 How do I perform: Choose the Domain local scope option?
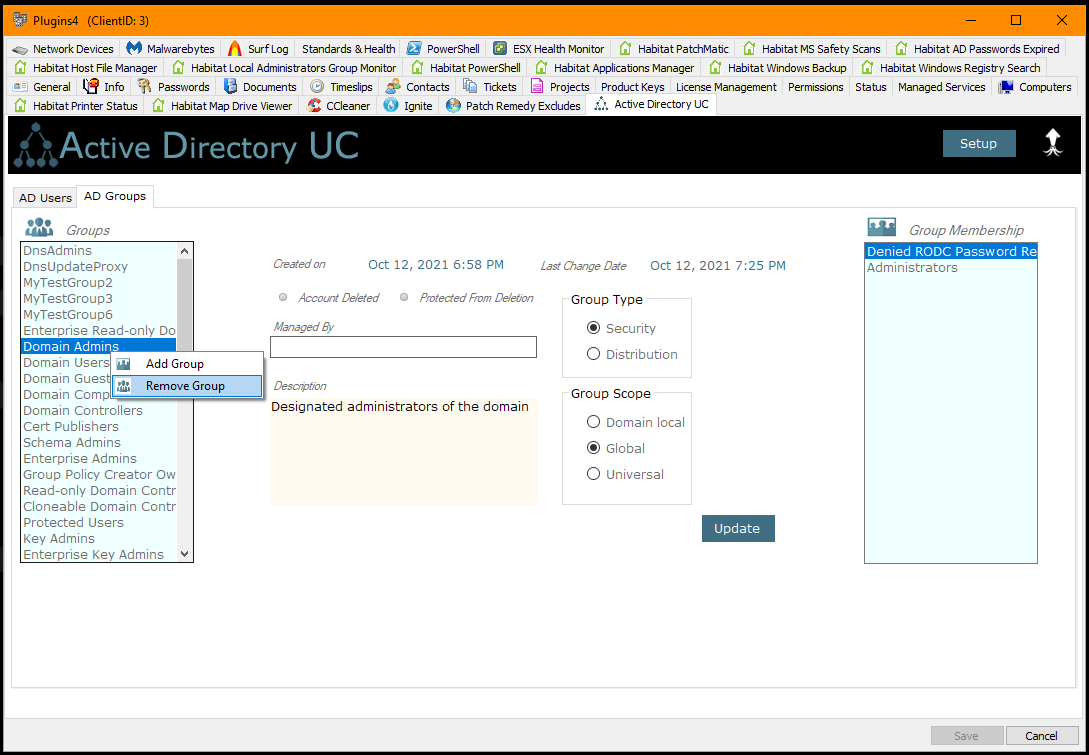click(594, 422)
